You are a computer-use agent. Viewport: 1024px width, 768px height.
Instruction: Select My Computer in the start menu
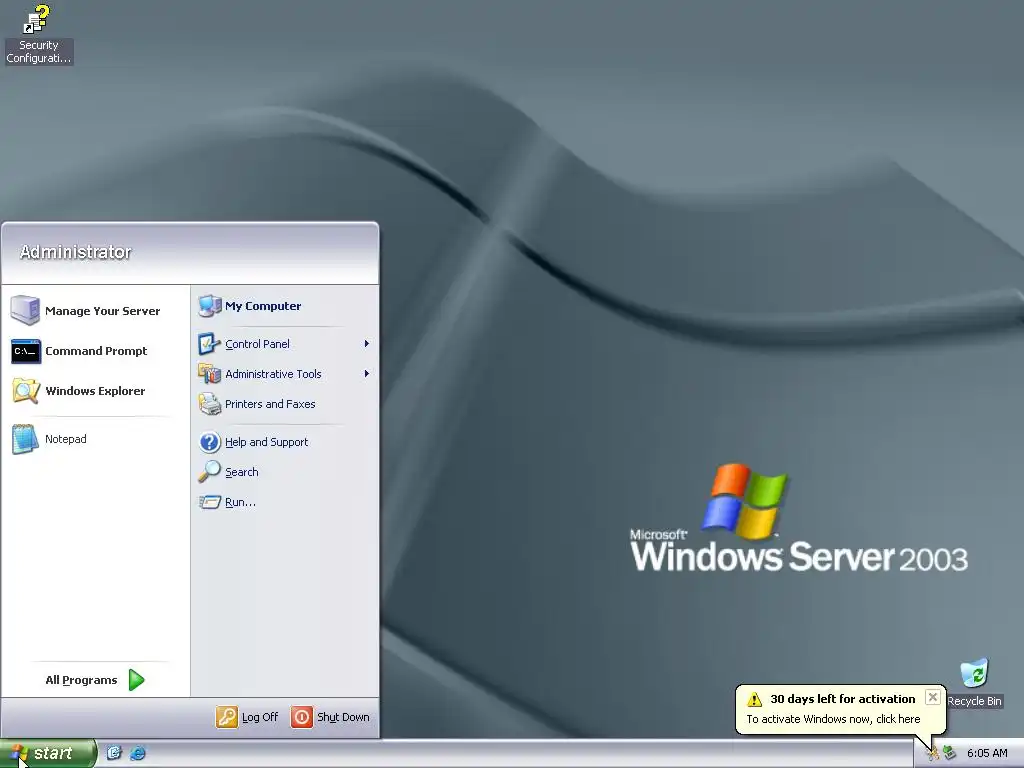(x=285, y=306)
